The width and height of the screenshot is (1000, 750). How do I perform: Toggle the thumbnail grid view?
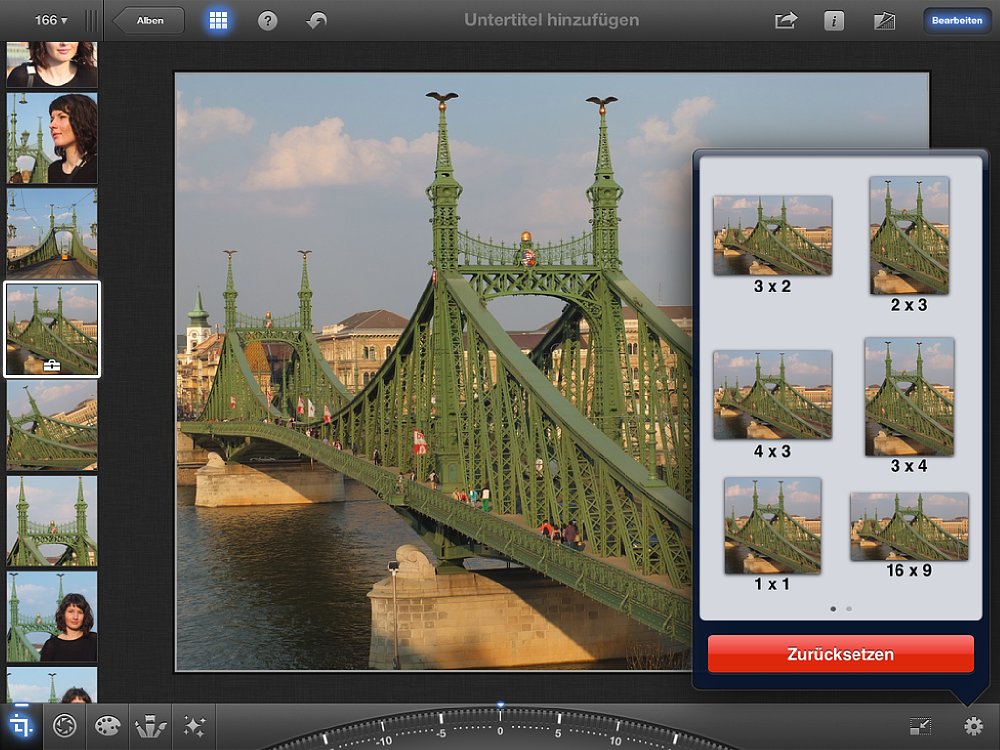tap(218, 20)
